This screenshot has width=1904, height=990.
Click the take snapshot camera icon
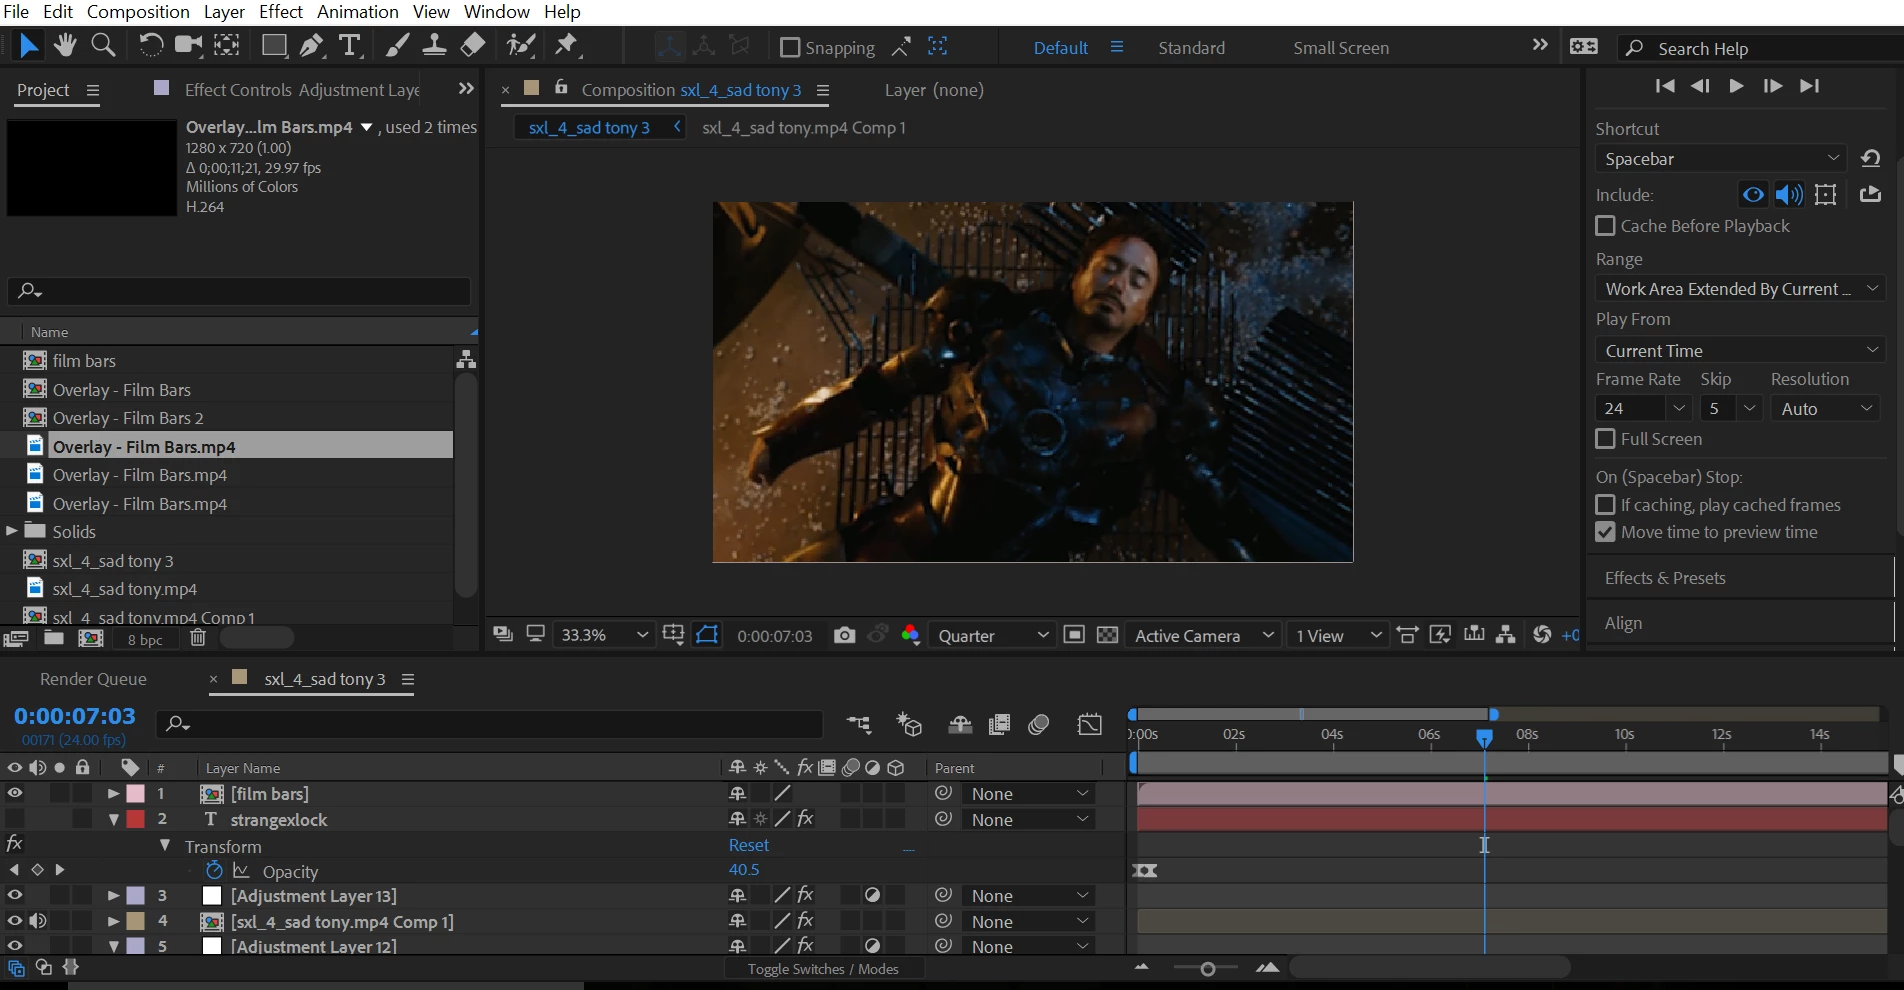pyautogui.click(x=844, y=635)
